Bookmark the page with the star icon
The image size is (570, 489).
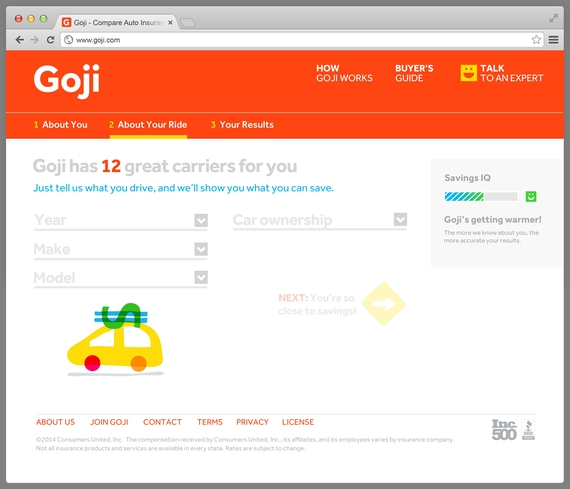536,40
